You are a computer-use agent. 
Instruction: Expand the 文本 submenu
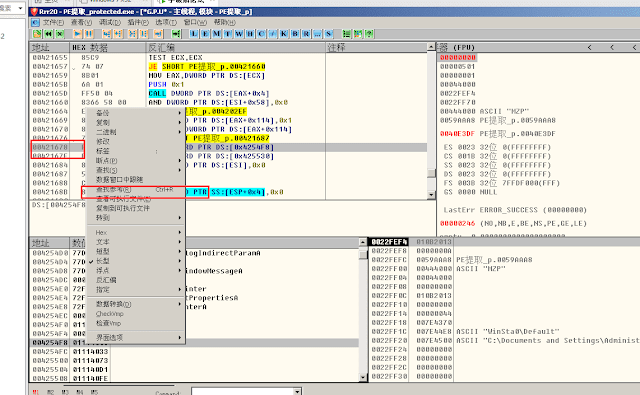click(136, 242)
